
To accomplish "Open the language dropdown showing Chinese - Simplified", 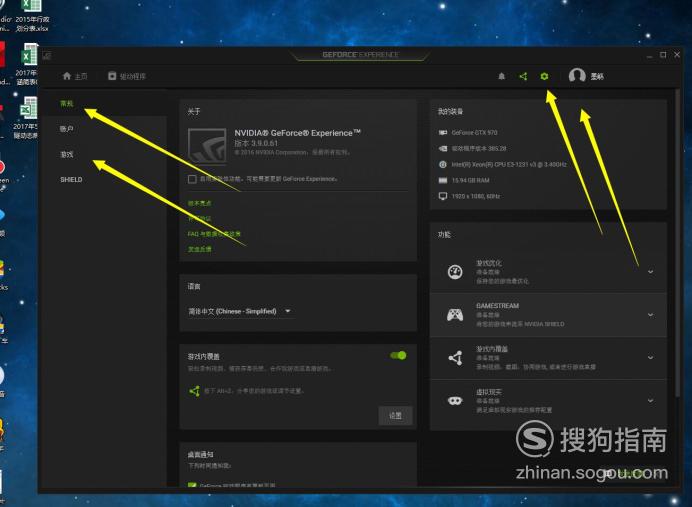I will (239, 311).
